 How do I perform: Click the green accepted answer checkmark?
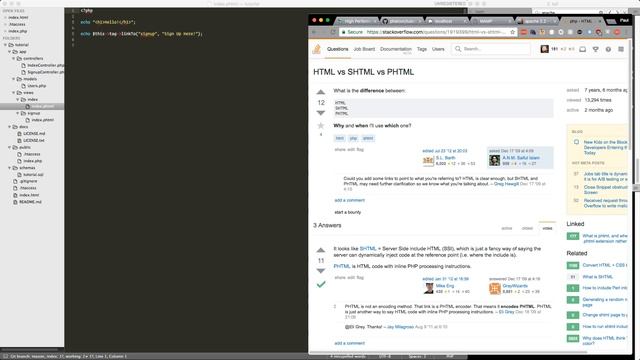point(321,284)
